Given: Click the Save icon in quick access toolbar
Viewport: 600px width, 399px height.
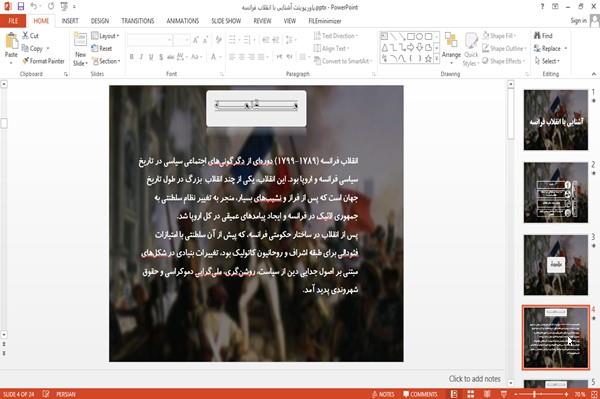Looking at the screenshot, I should tap(21, 7).
